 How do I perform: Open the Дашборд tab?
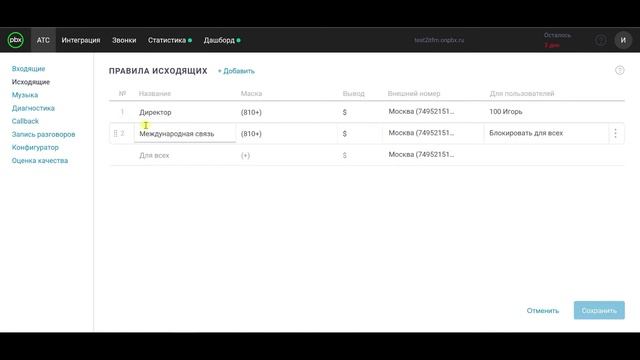click(x=222, y=40)
